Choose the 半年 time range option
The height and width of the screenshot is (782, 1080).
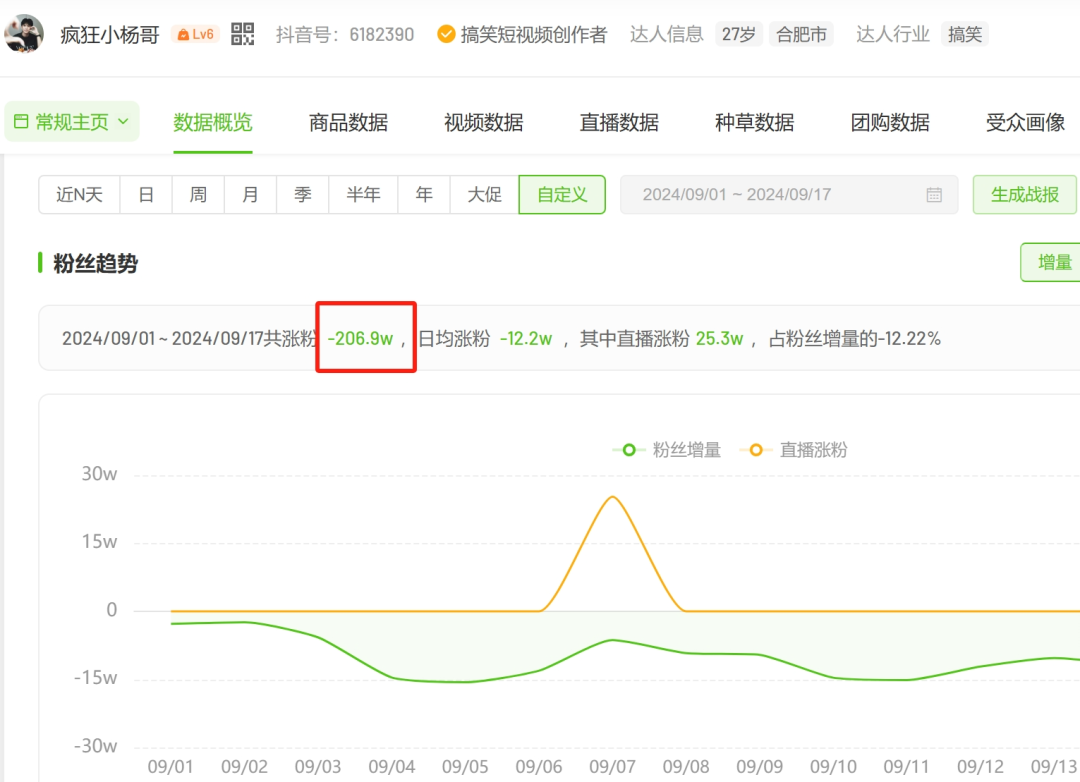point(363,195)
